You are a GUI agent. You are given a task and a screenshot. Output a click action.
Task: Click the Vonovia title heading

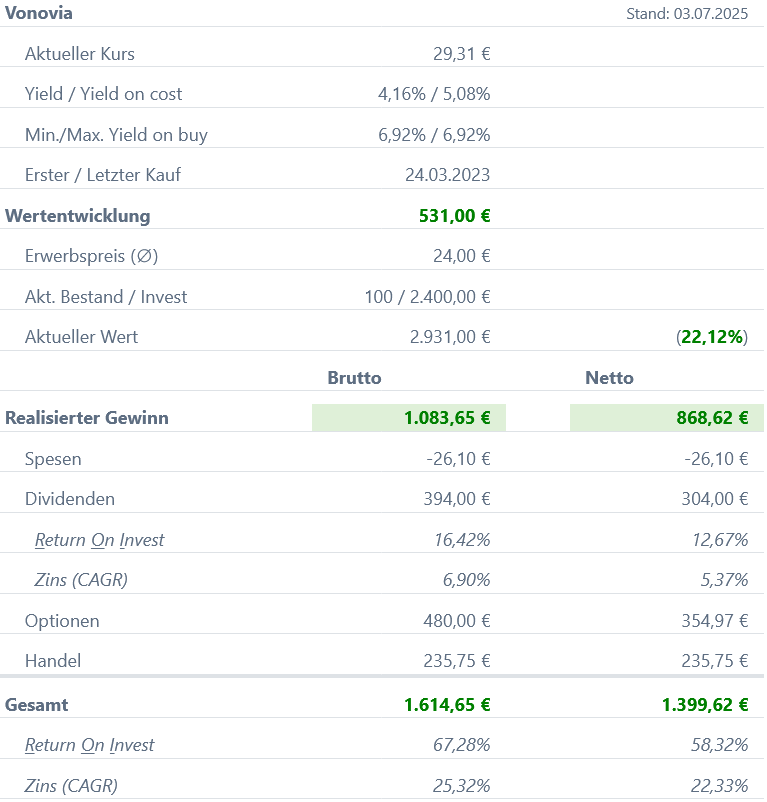[38, 13]
